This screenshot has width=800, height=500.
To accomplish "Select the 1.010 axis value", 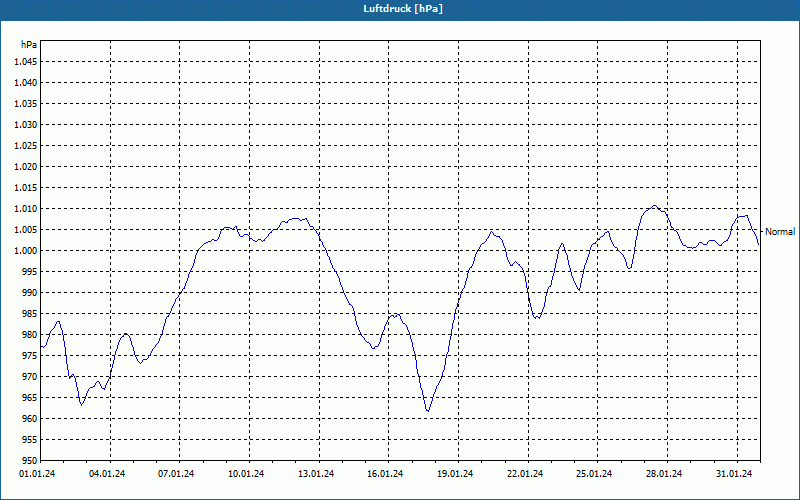I will coord(25,209).
